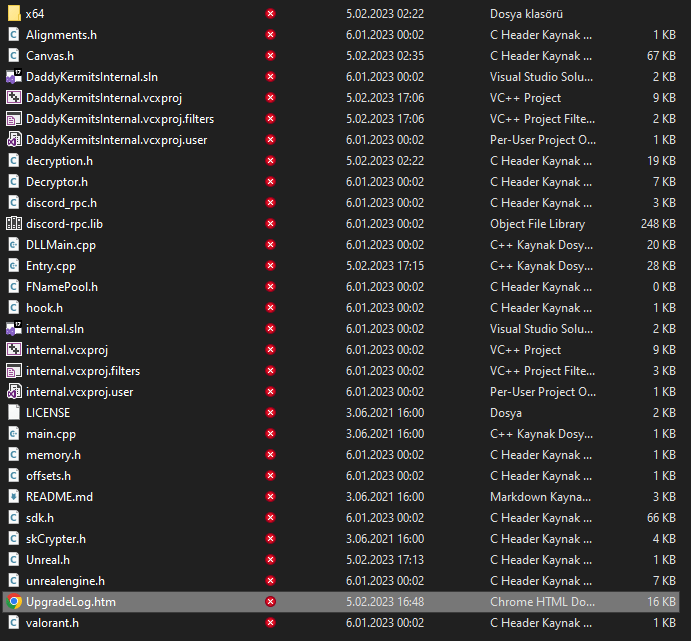Viewport: 691px width, 641px height.
Task: Click the red status icon for valorant.h
Action: point(271,623)
